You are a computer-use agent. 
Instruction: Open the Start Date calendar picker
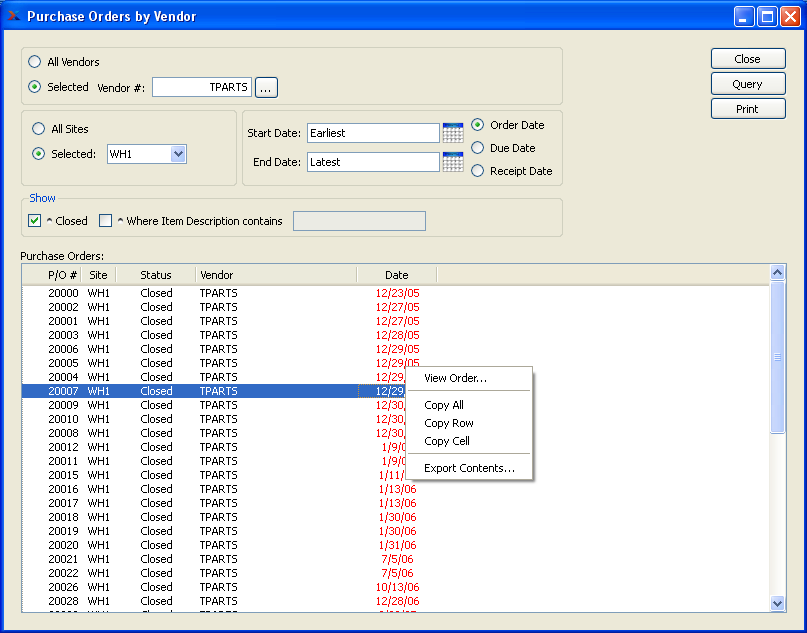click(453, 133)
